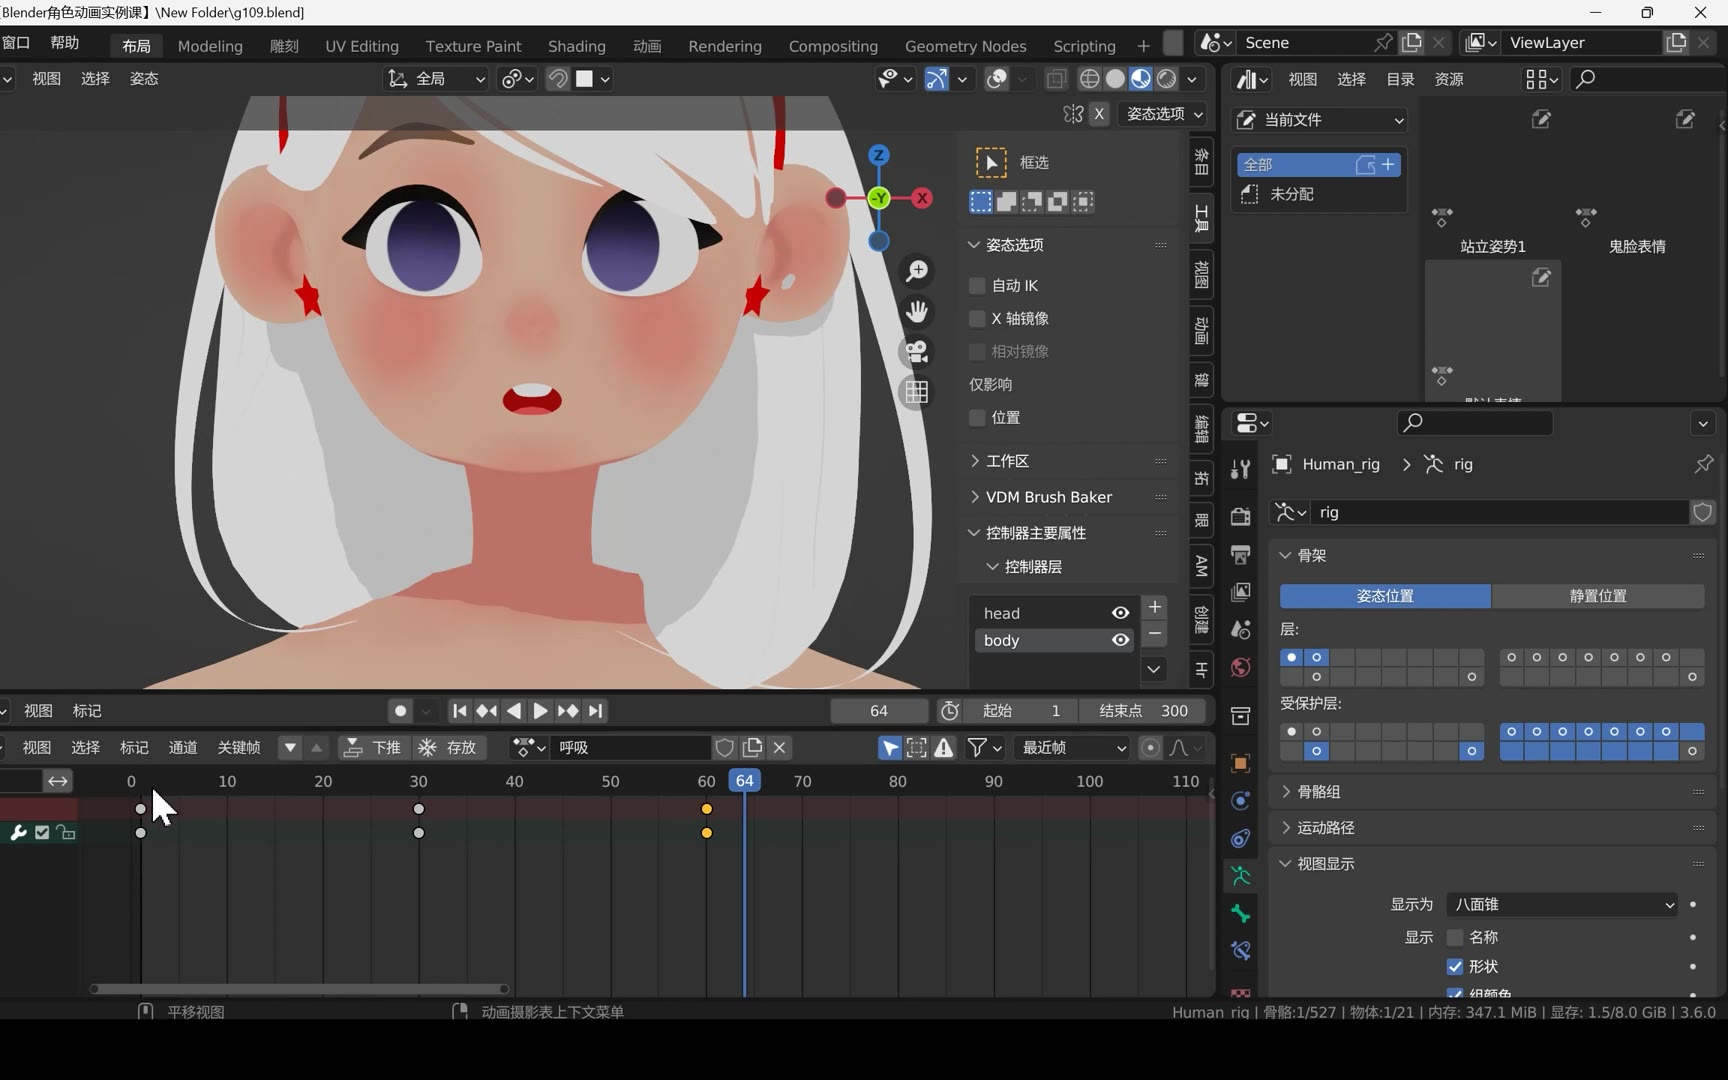Viewport: 1728px width, 1080px height.
Task: Open the Bone properties tab icon
Action: pyautogui.click(x=1240, y=914)
